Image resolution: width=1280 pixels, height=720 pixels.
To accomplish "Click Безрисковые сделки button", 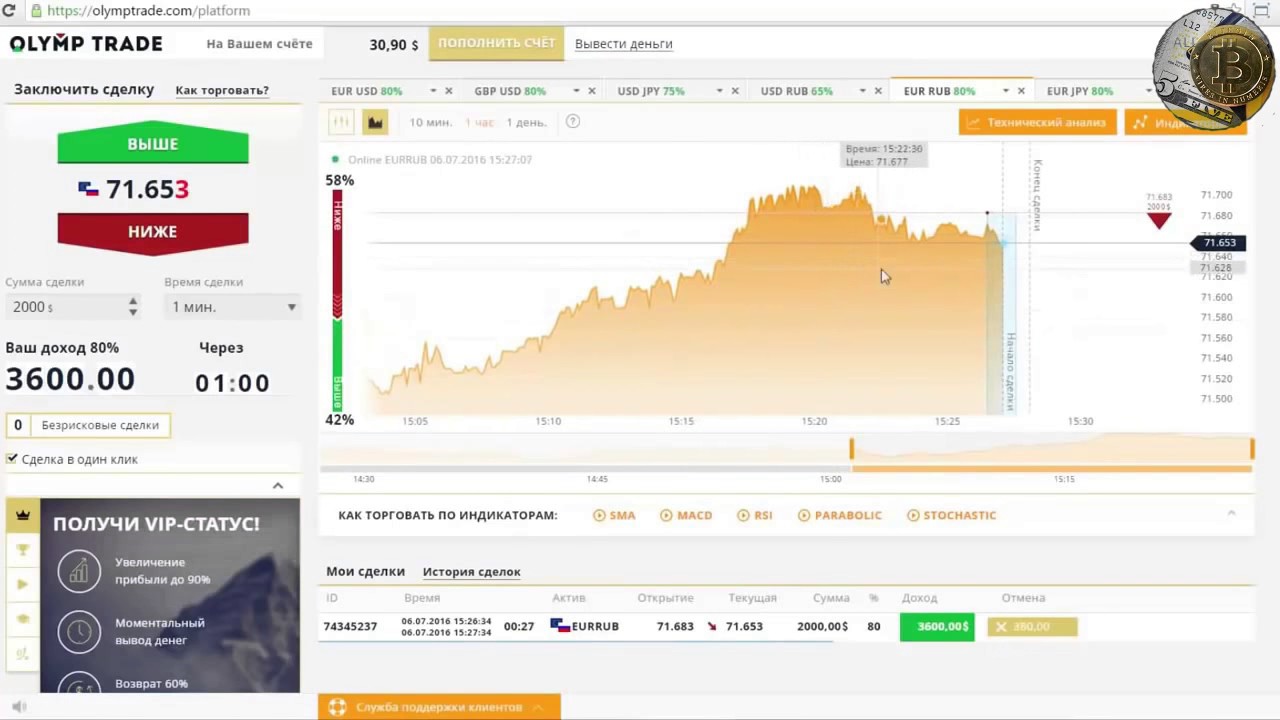I will 88,425.
